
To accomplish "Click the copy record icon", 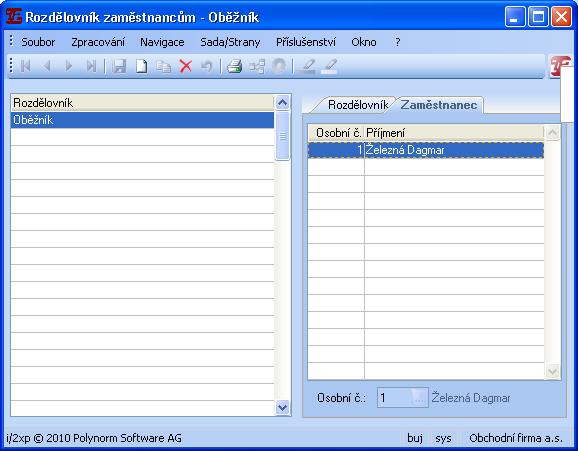I will 164,66.
